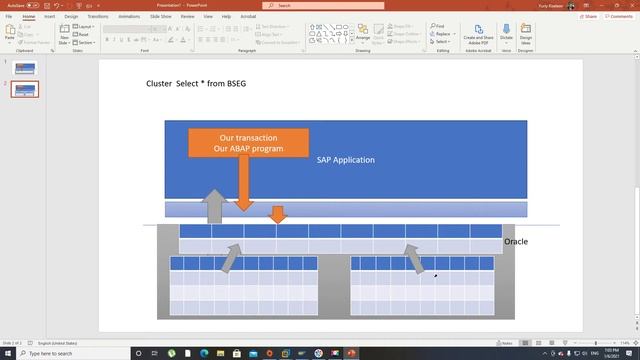Open the Text Direction dropdown
Image resolution: width=640 pixels, height=360 pixels.
click(273, 27)
